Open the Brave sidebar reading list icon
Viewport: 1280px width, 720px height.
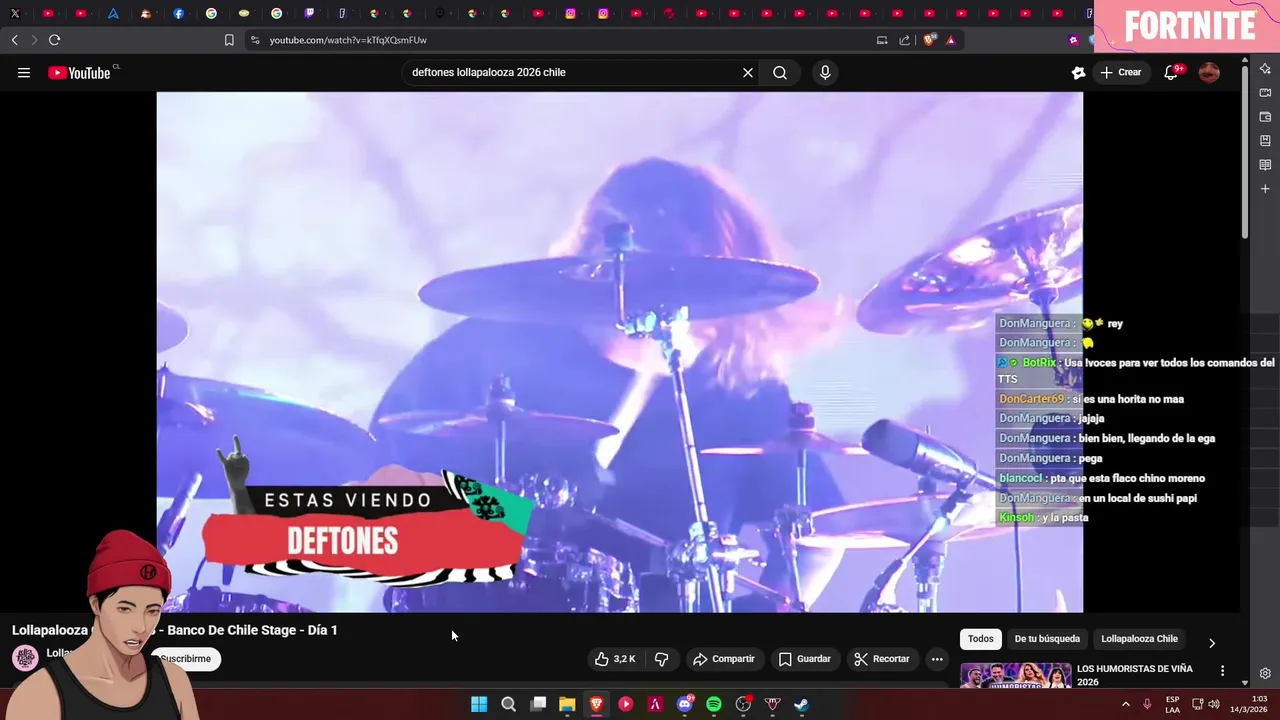tap(1265, 165)
